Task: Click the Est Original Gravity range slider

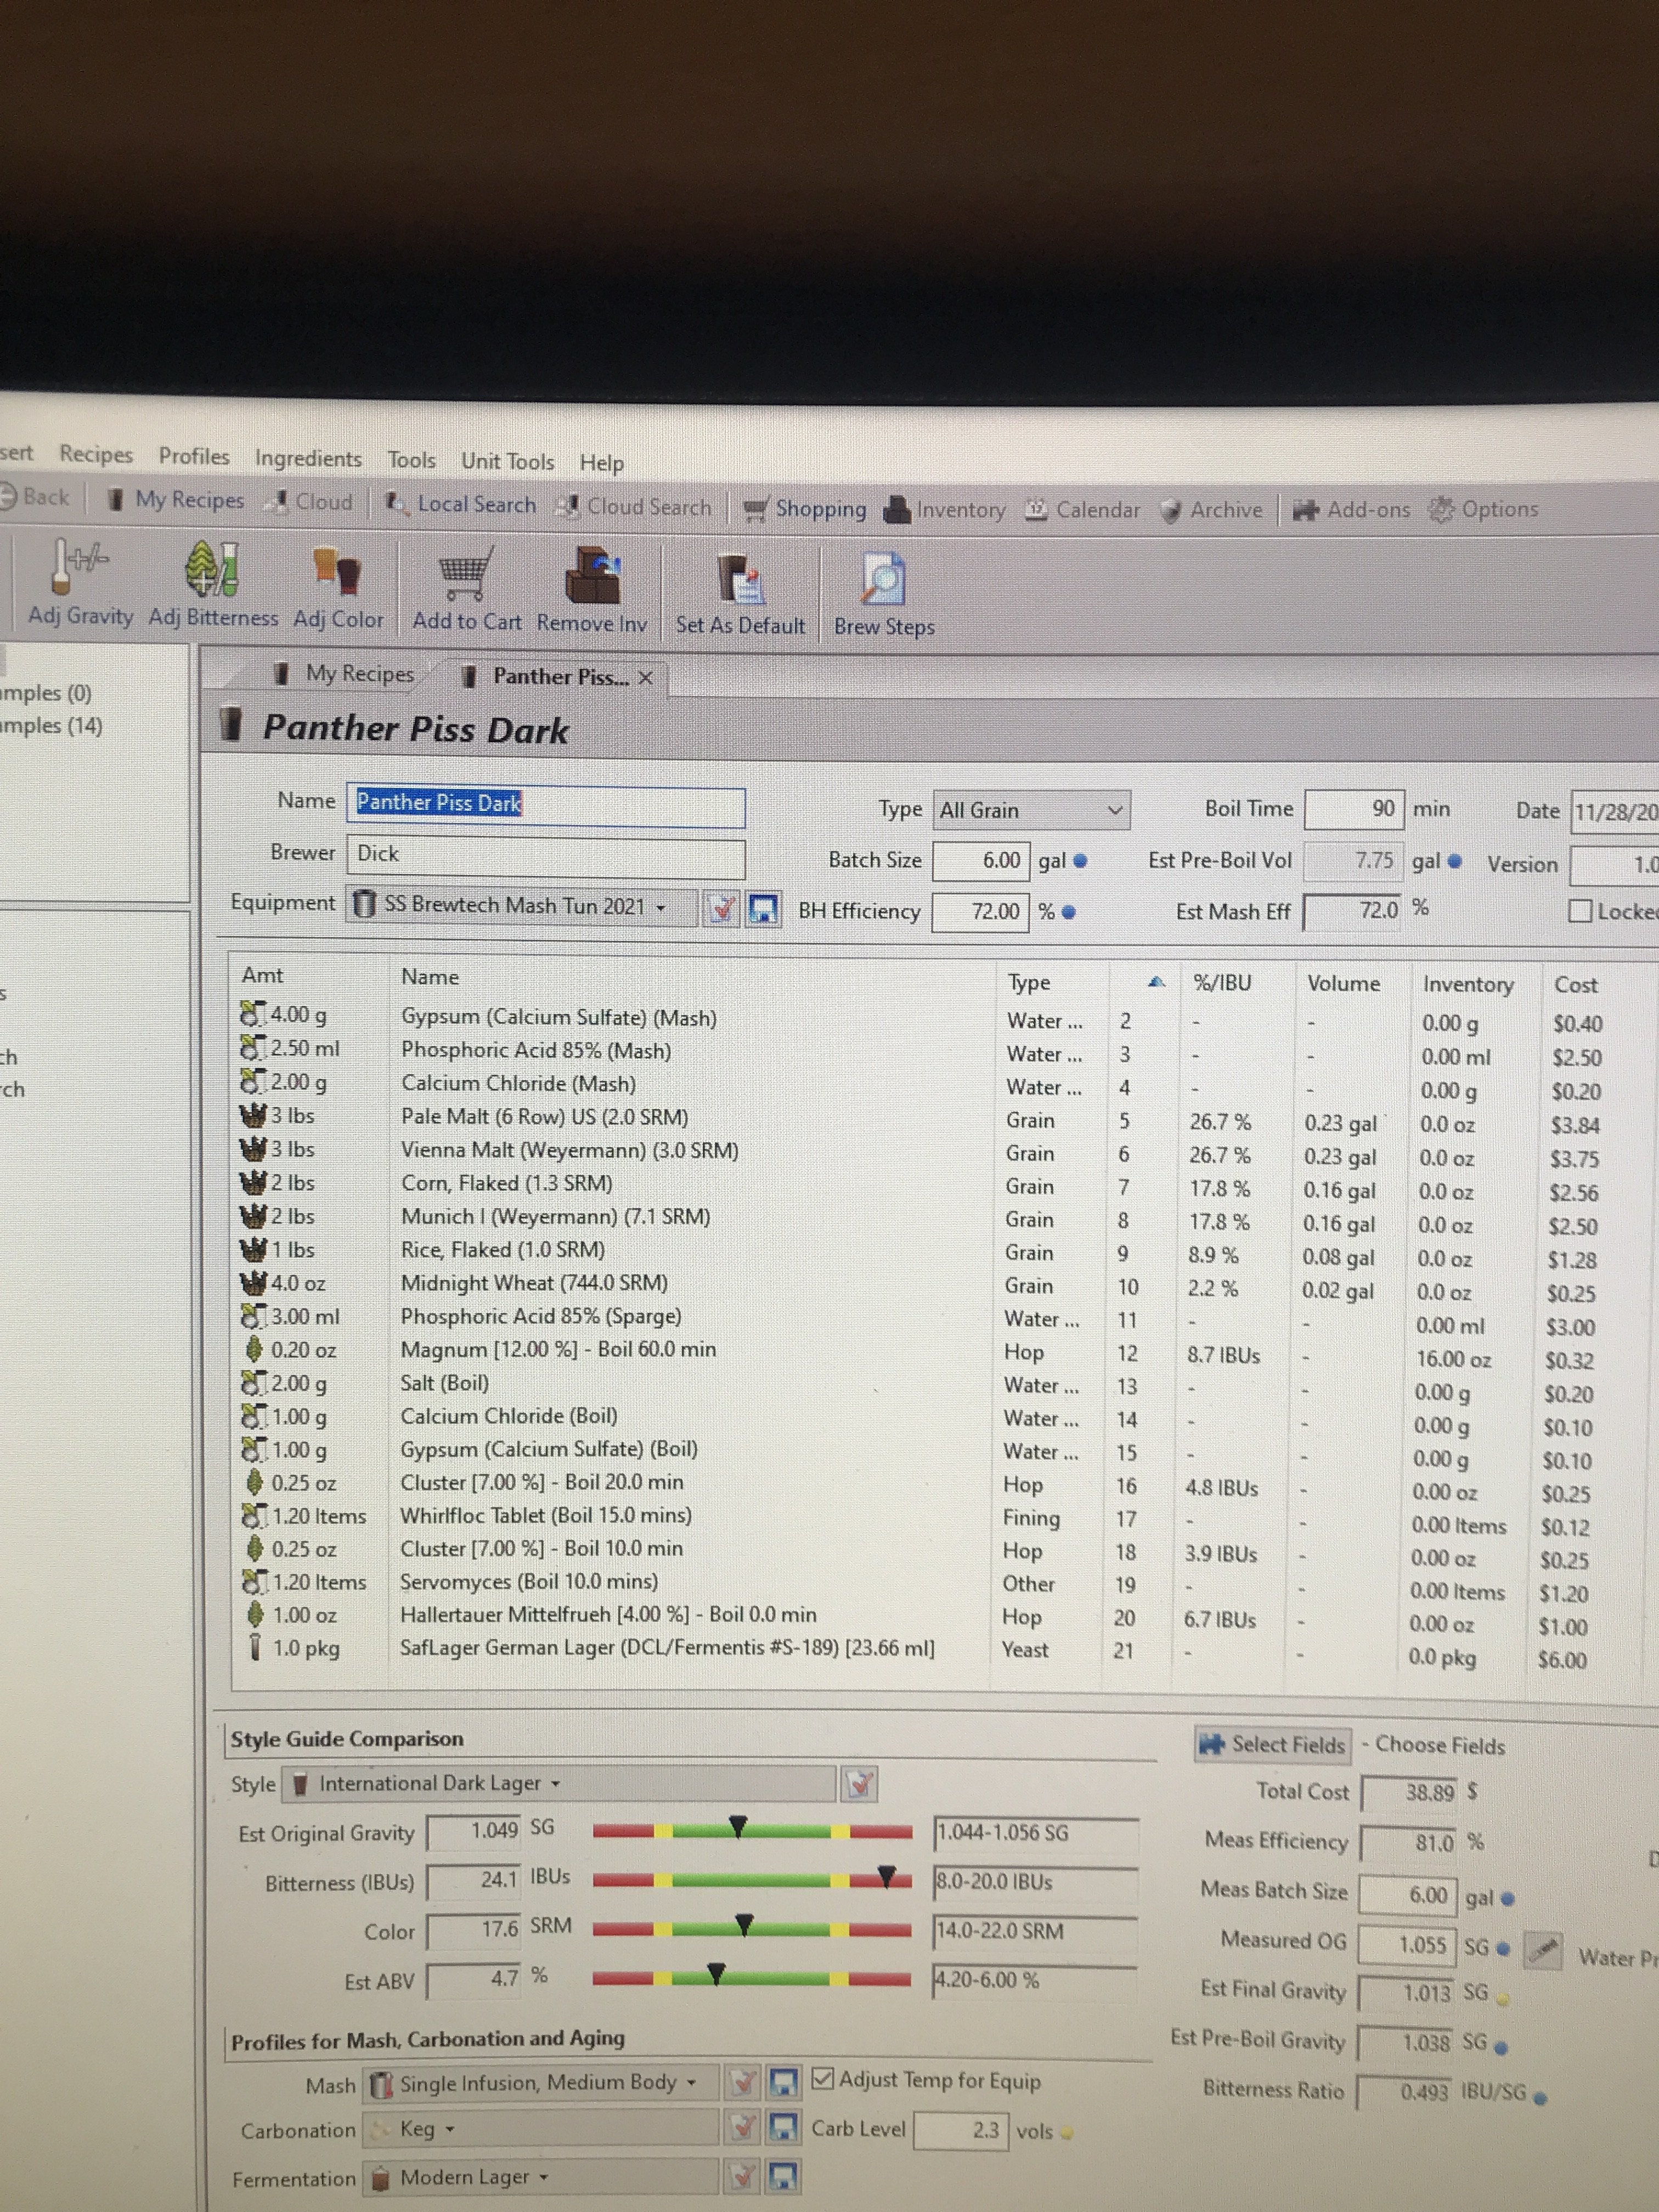Action: pos(752,1831)
